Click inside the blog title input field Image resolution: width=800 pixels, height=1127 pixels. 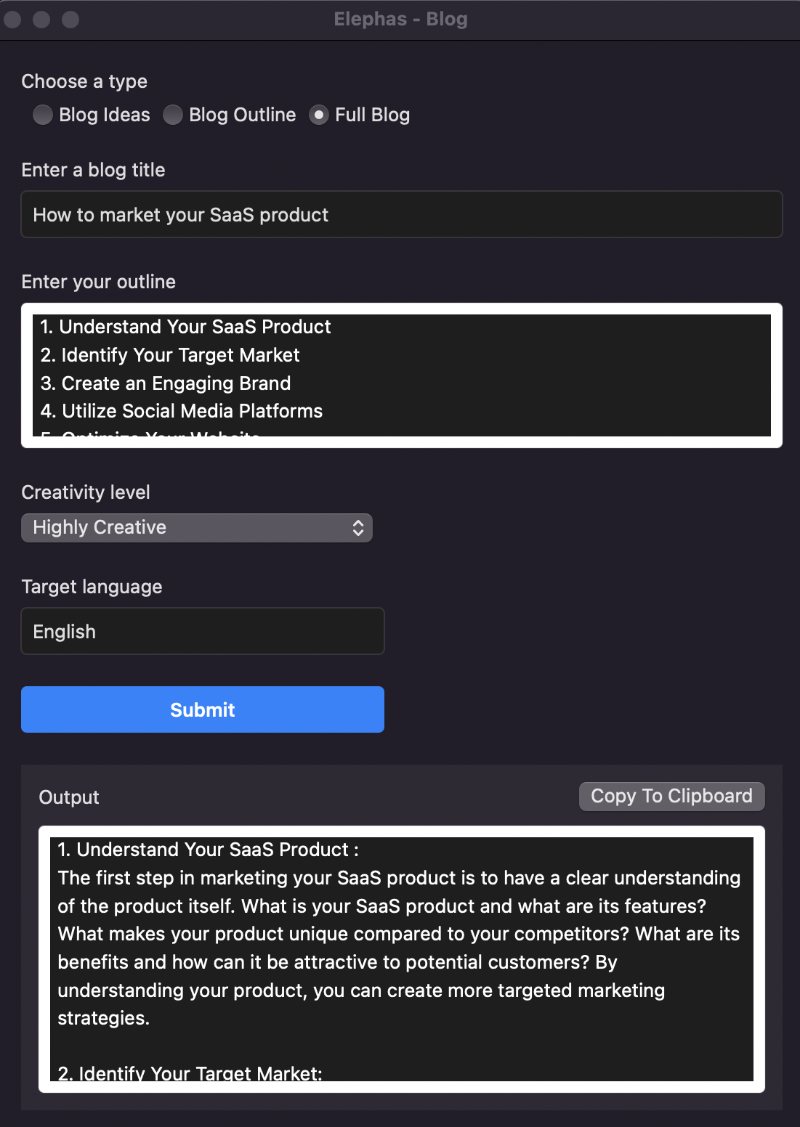[400, 214]
